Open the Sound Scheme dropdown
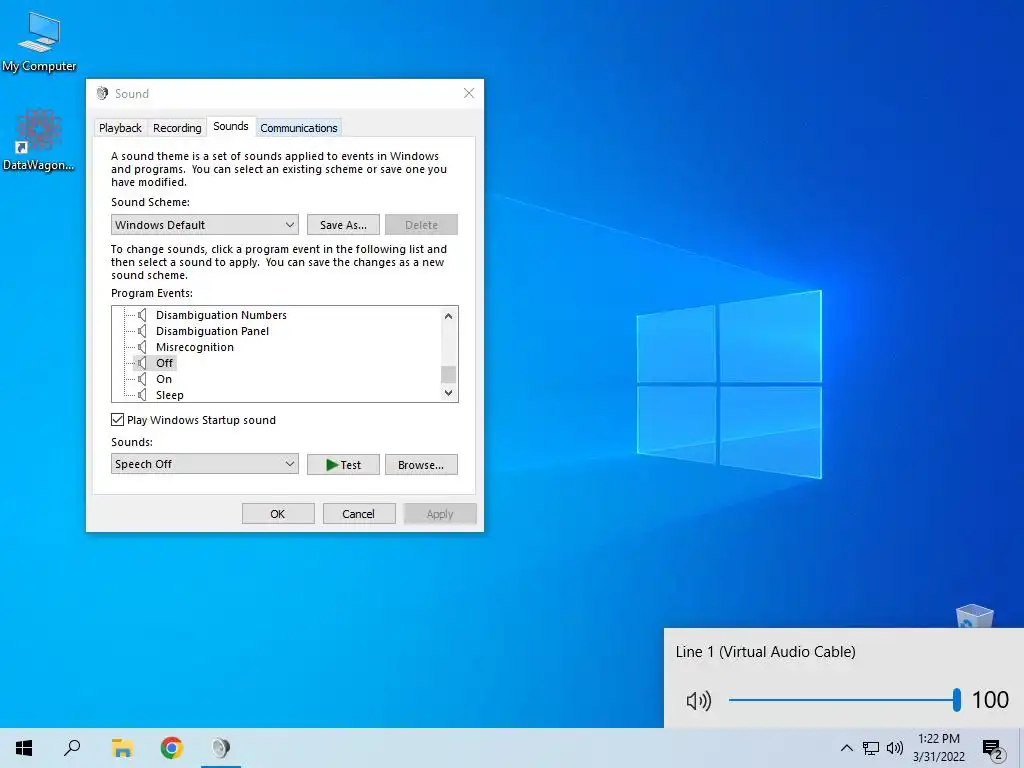Image resolution: width=1024 pixels, height=768 pixels. (204, 225)
